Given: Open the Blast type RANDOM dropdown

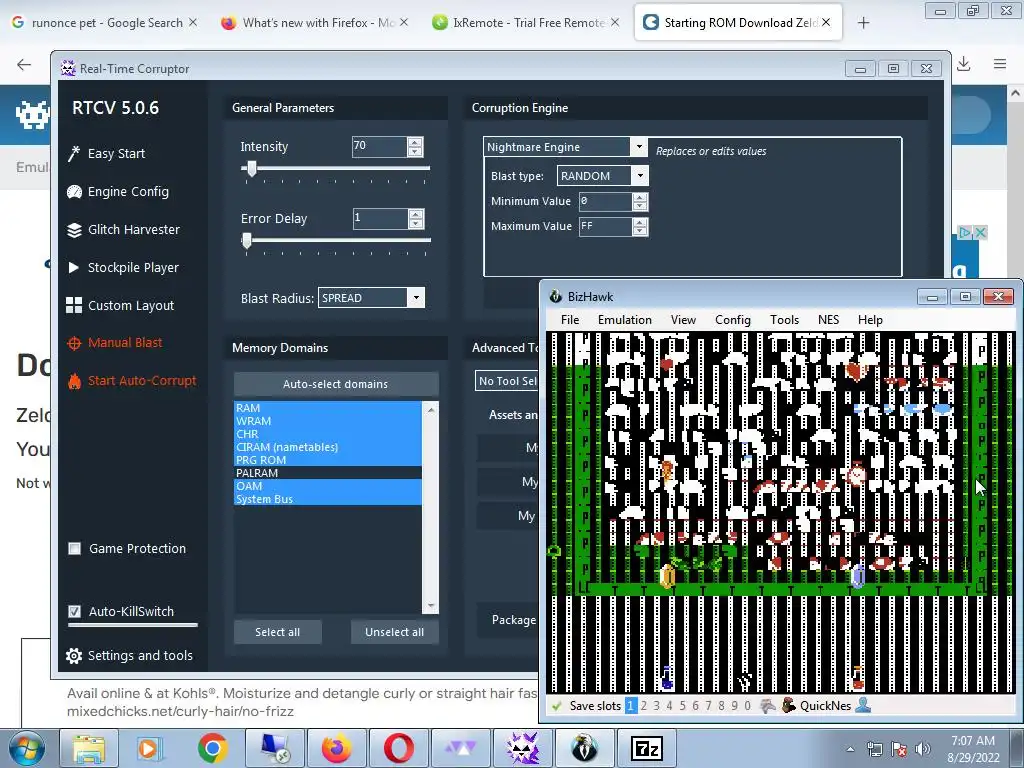Looking at the screenshot, I should [x=640, y=176].
